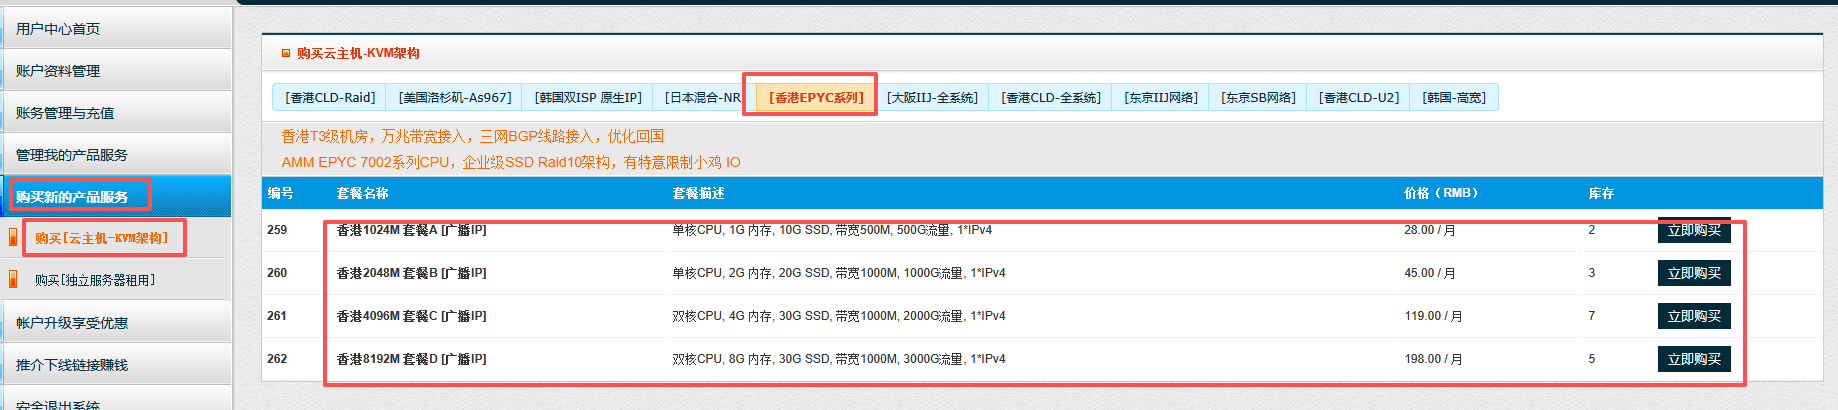Switch to [东京IIJ网络] tab
The height and width of the screenshot is (410, 1838).
[1161, 97]
